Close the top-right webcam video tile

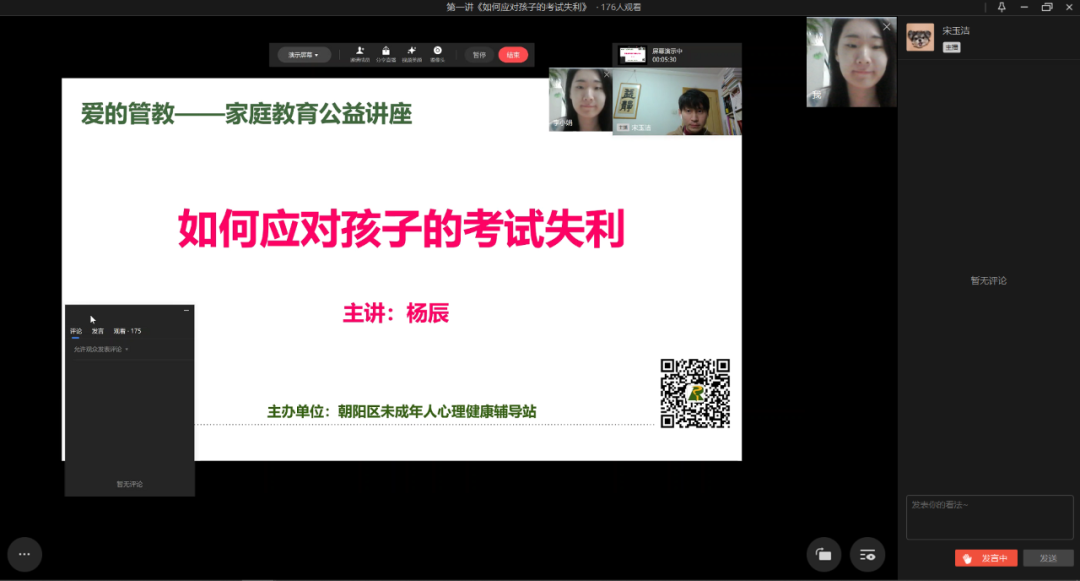coord(886,27)
